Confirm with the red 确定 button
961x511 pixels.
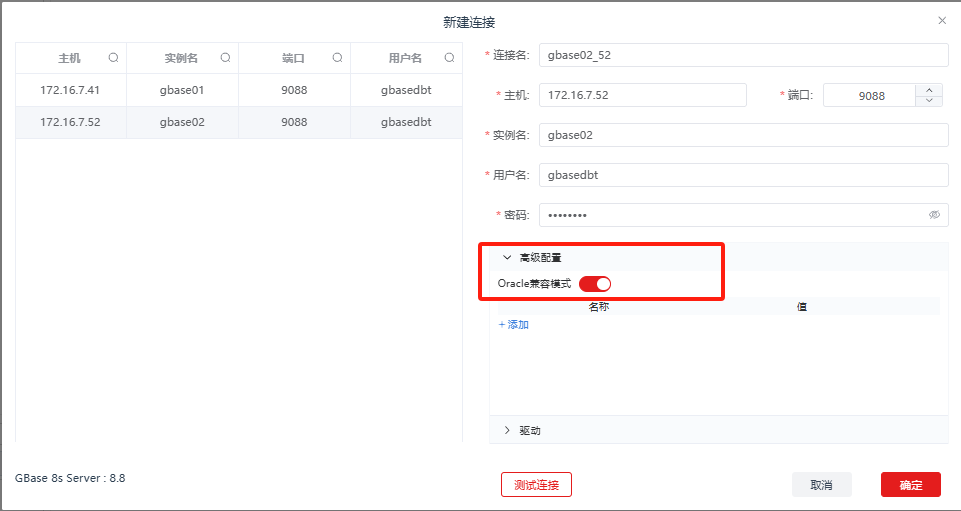910,485
